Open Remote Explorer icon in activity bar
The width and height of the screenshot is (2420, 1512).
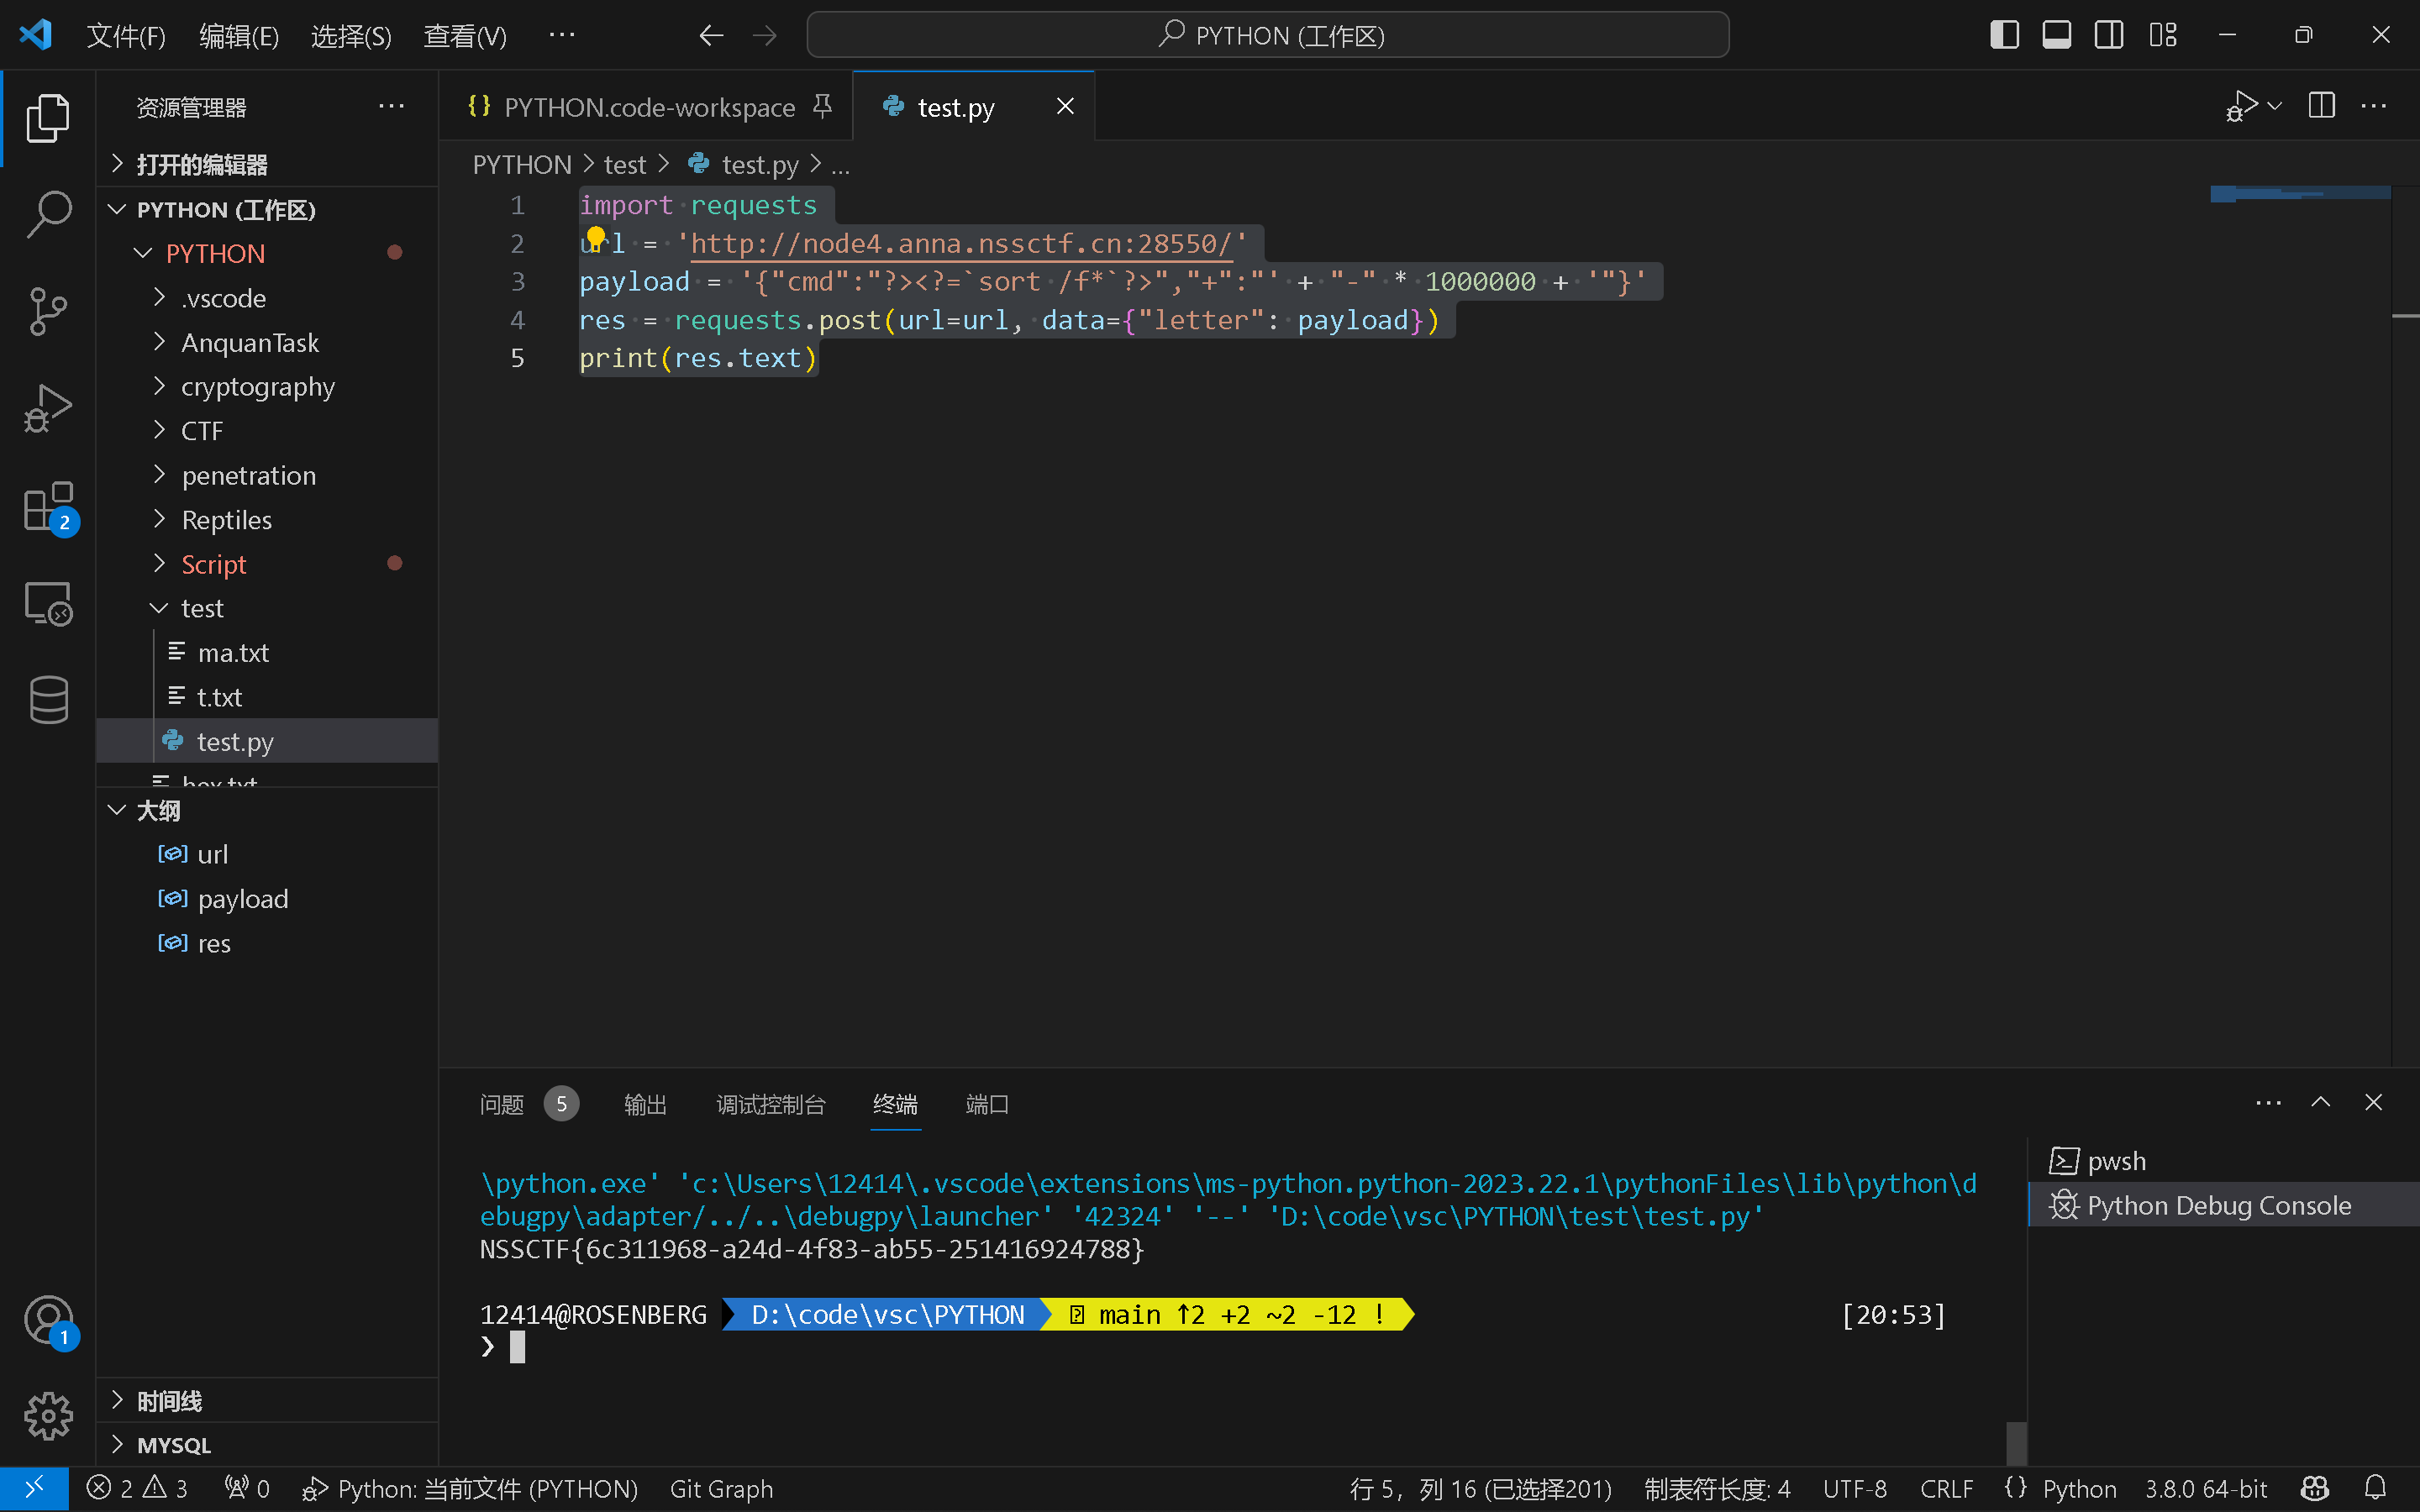click(47, 604)
